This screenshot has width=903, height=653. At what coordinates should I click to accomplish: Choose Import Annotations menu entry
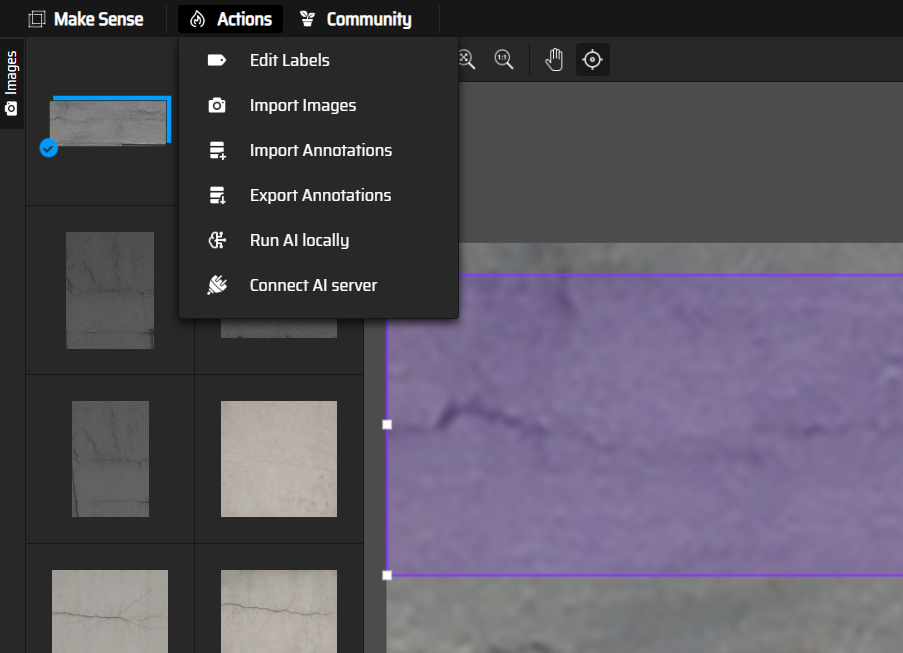(x=318, y=150)
